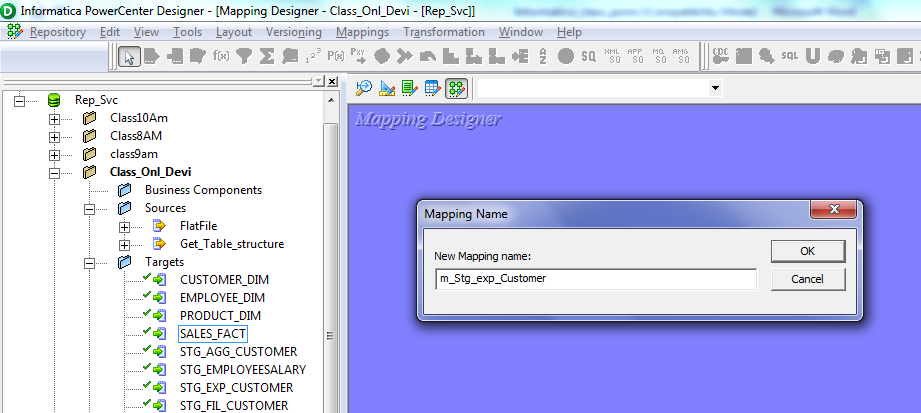Select the EMPLOYEE_DIM target
Viewport: 921px width, 413px height.
pyautogui.click(x=222, y=298)
